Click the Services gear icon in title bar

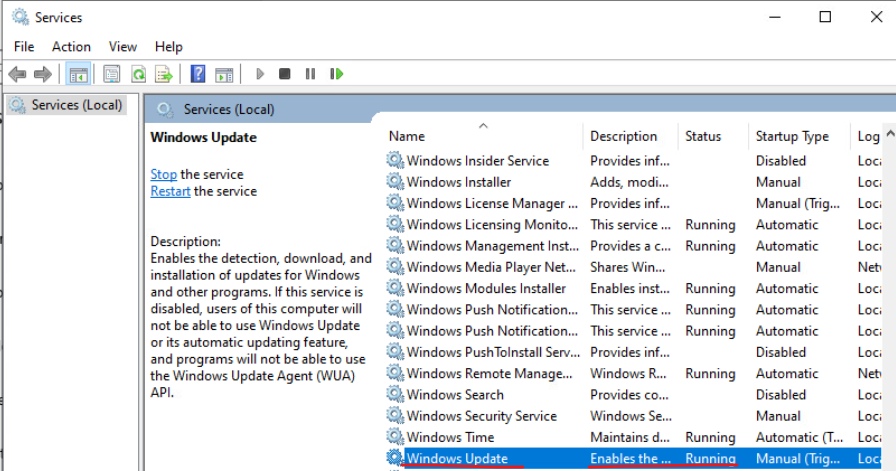pos(20,17)
